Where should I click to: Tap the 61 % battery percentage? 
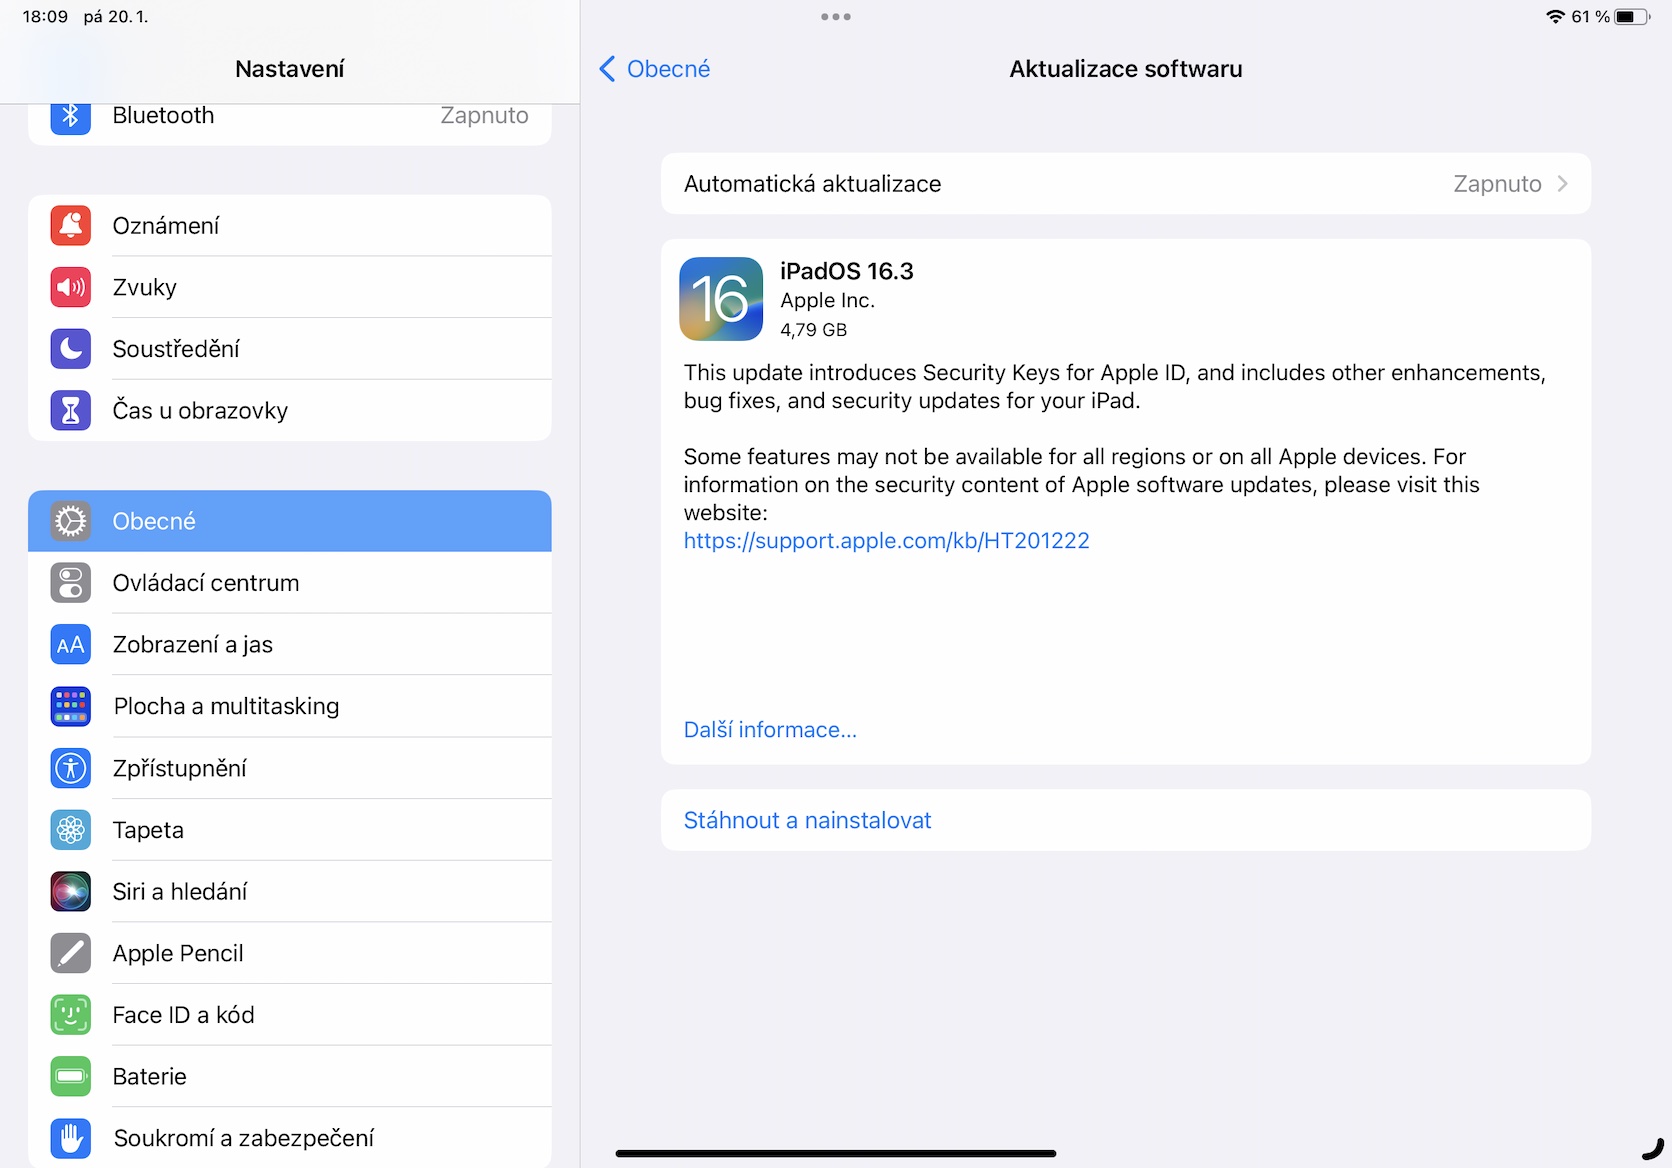coord(1590,17)
